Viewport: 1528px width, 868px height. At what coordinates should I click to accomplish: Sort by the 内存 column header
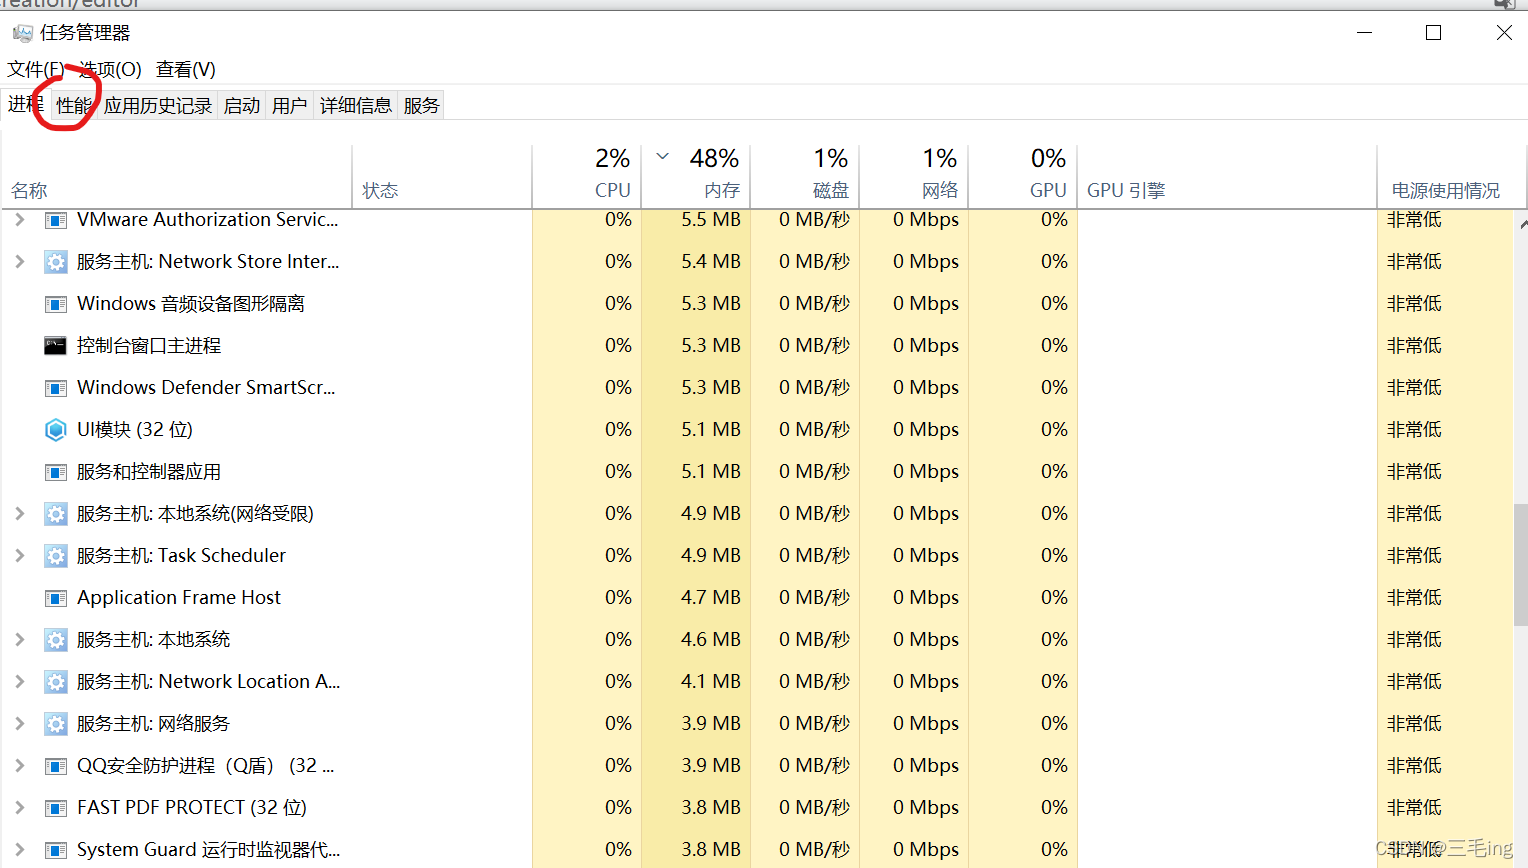click(x=696, y=177)
